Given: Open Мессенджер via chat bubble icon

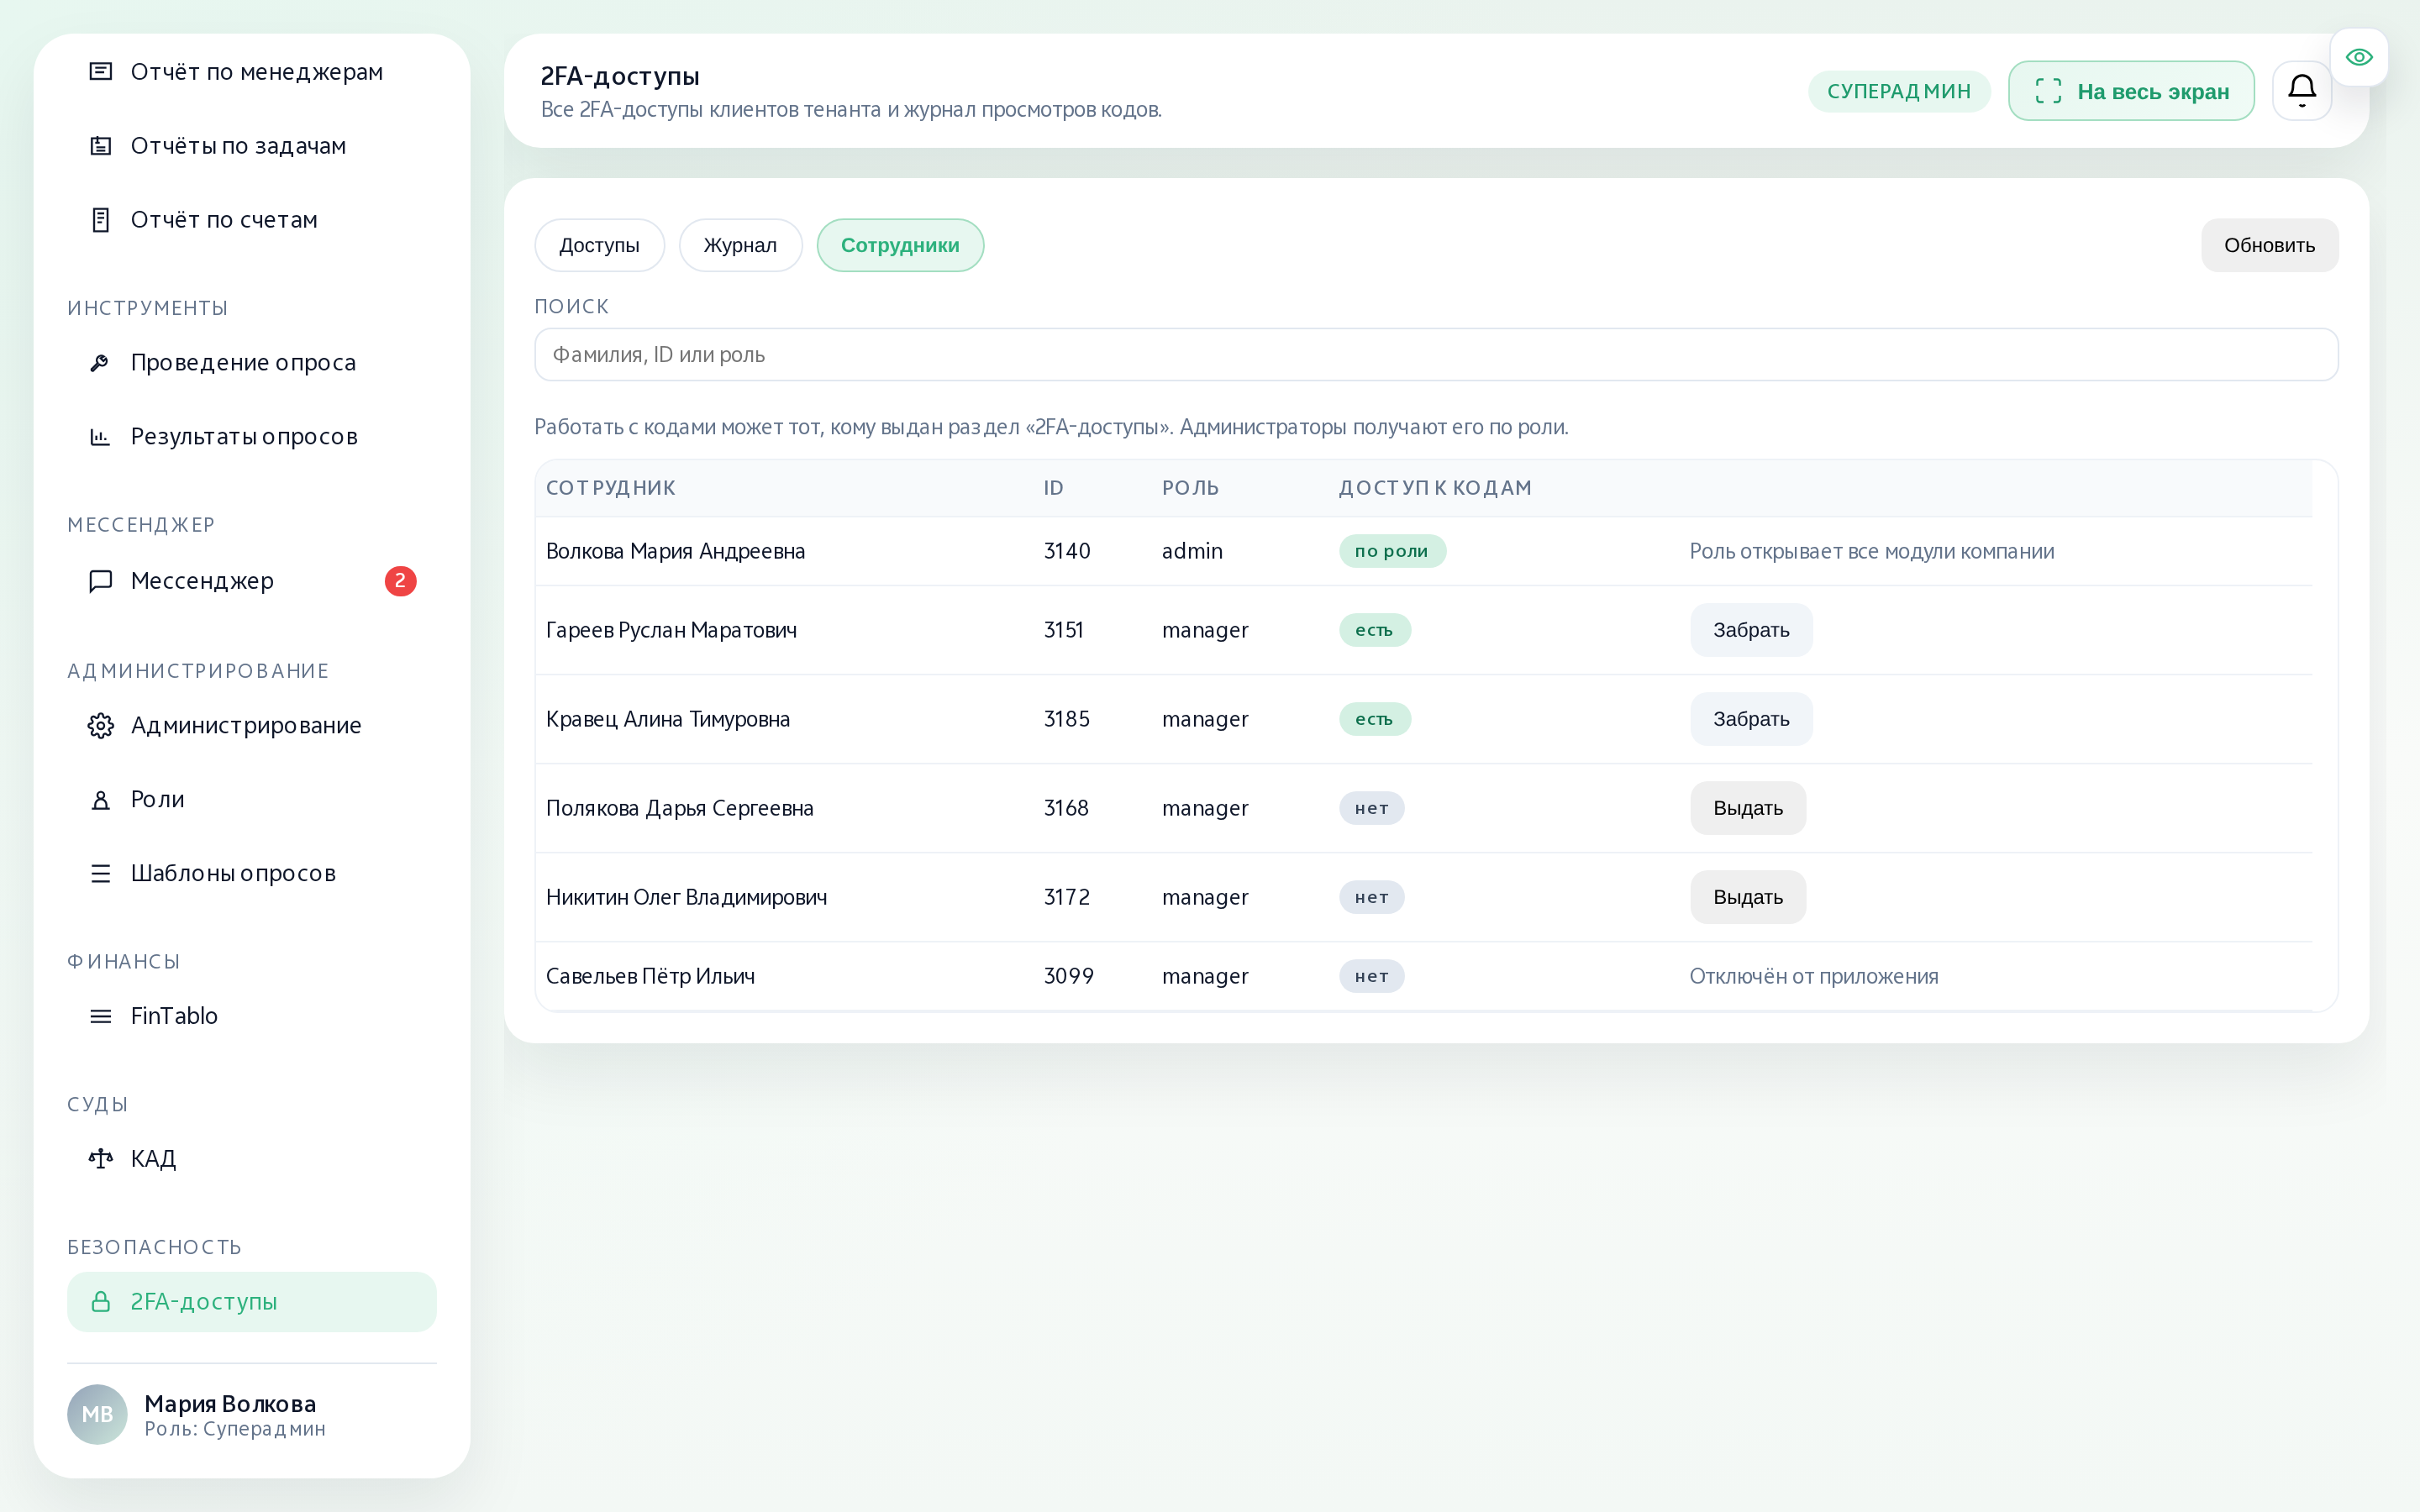Looking at the screenshot, I should (101, 581).
